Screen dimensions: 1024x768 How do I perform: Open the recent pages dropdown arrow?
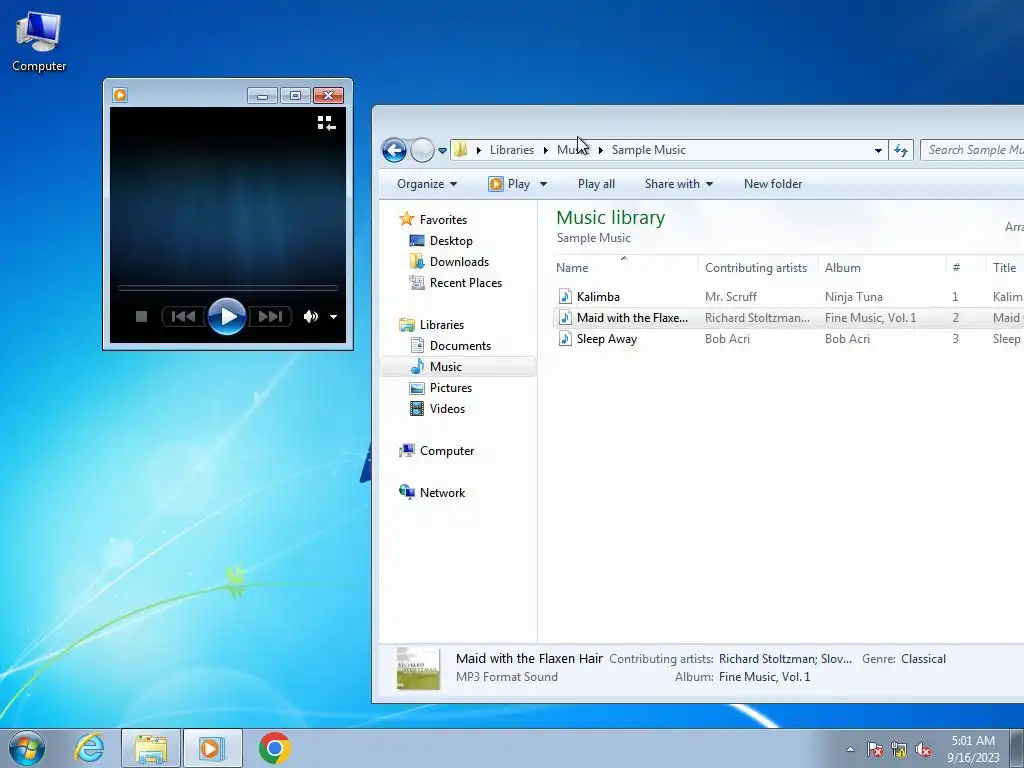(442, 151)
